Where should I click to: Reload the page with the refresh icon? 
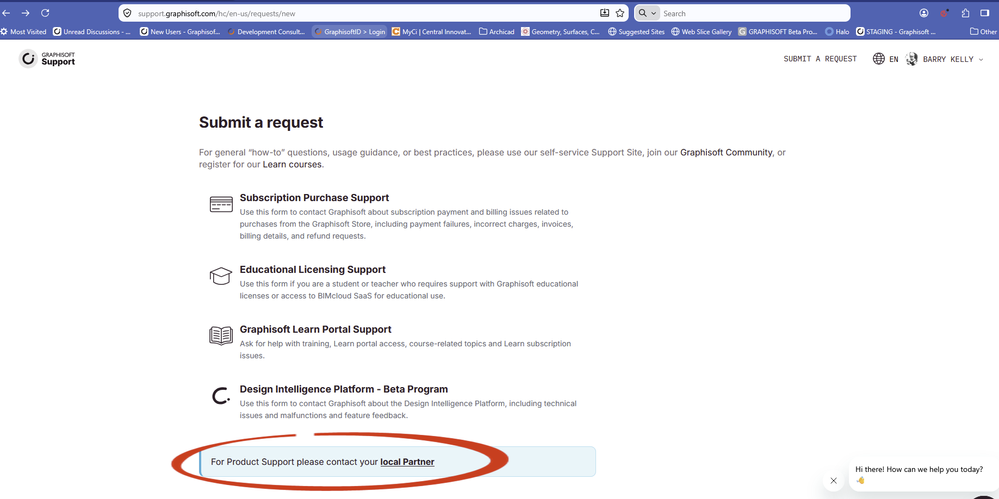coord(45,13)
